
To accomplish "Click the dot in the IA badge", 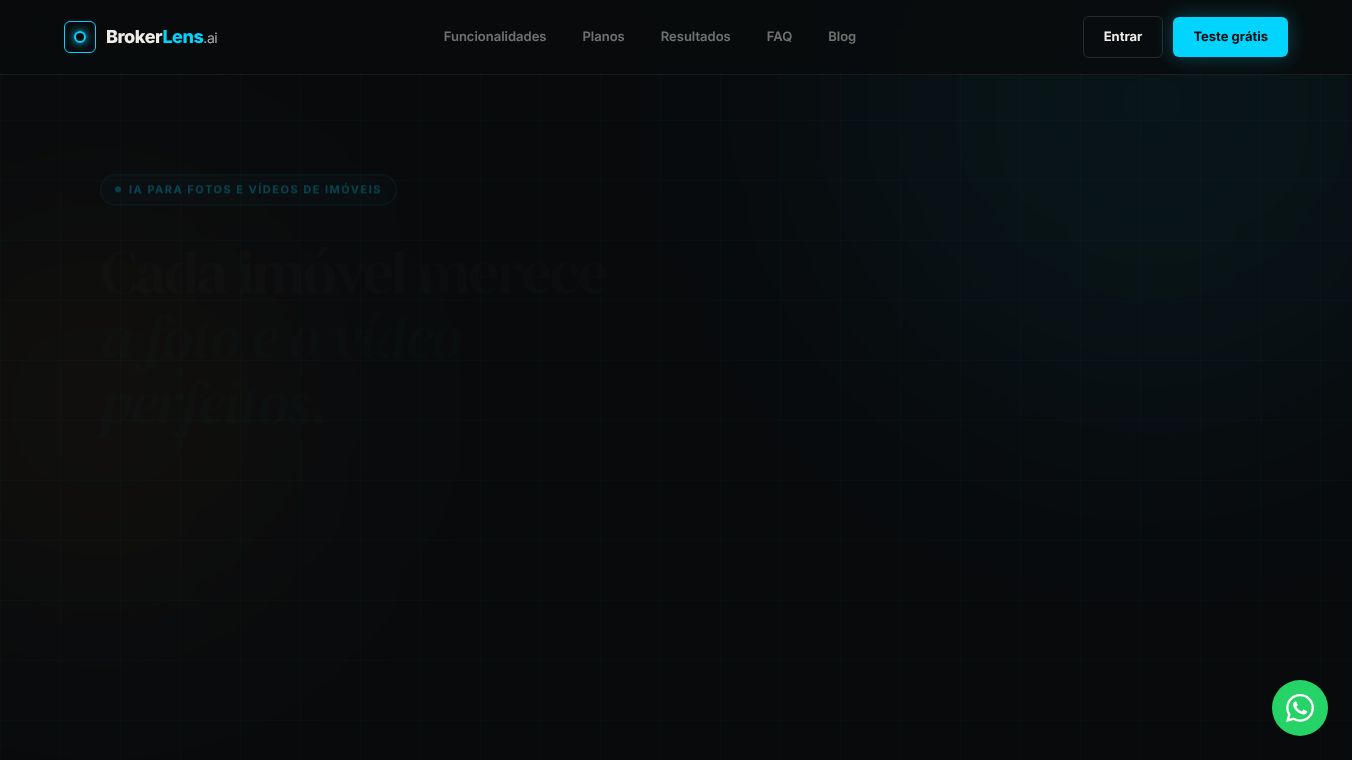I will pyautogui.click(x=118, y=189).
